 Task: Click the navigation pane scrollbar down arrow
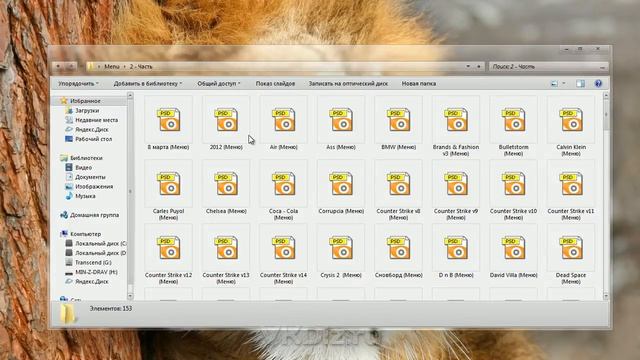tap(130, 296)
